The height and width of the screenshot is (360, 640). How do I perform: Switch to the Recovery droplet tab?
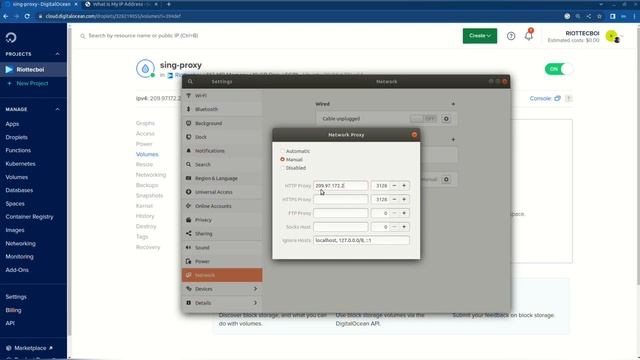(x=148, y=247)
